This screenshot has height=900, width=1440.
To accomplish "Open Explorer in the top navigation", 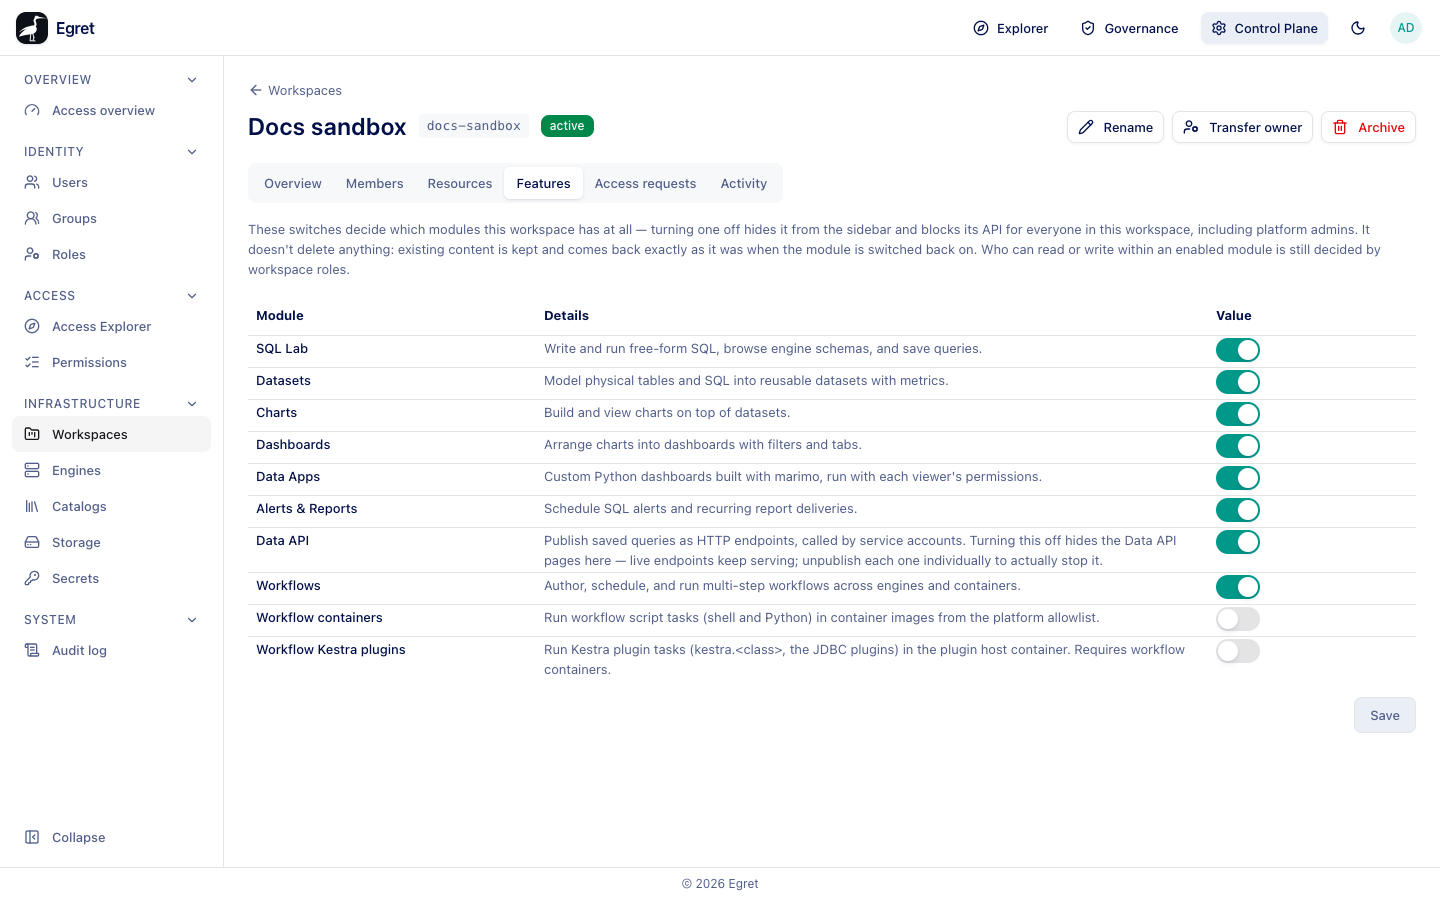I will pos(1011,28).
